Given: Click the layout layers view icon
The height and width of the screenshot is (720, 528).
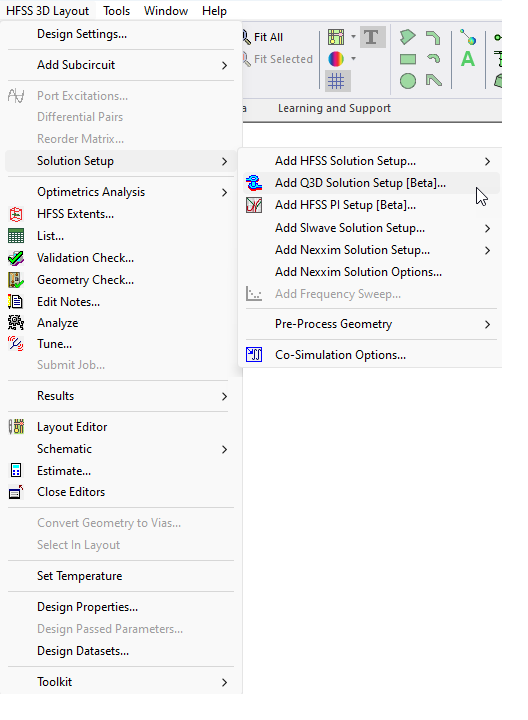Looking at the screenshot, I should point(336,37).
